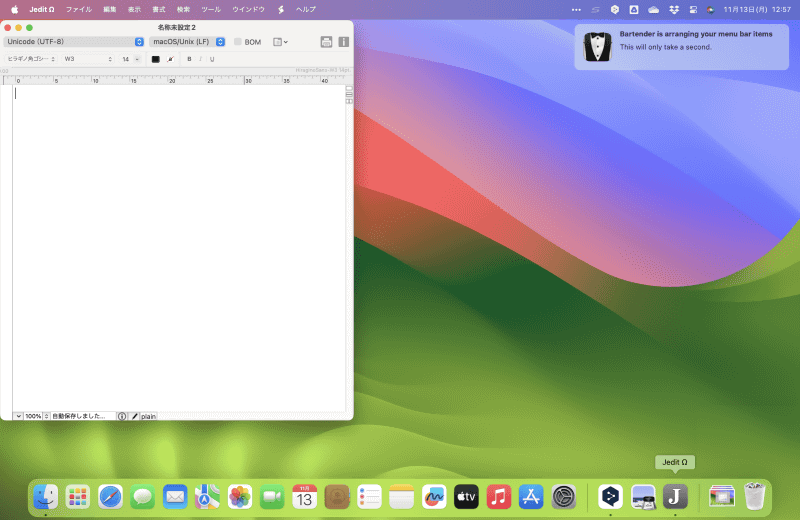Screen dimensions: 800x520
Task: Open the document type dropdown beside BOM
Action: pyautogui.click(x=280, y=42)
